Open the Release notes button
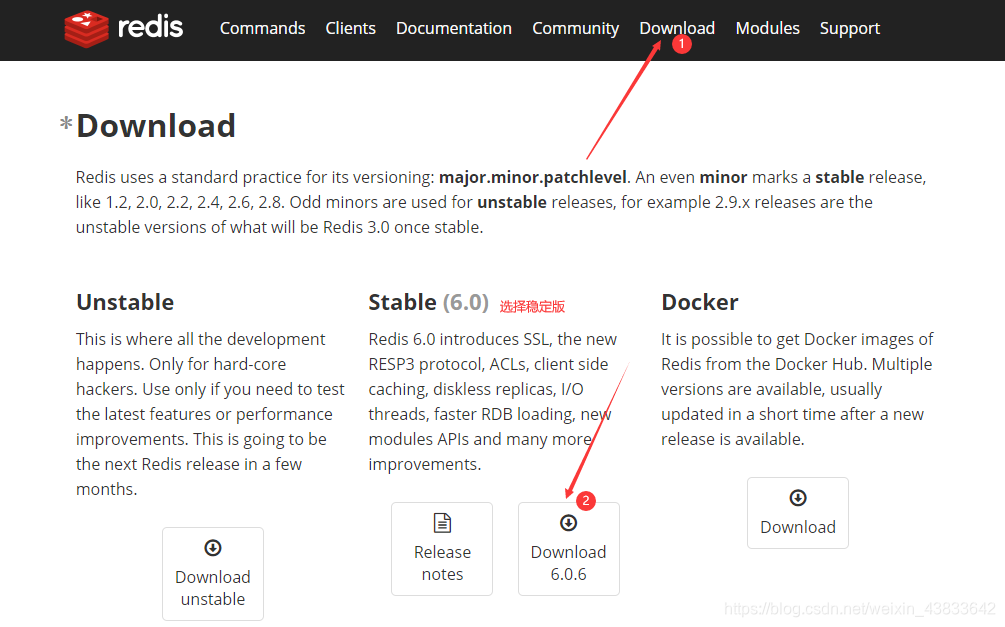The image size is (1005, 627). click(x=442, y=549)
